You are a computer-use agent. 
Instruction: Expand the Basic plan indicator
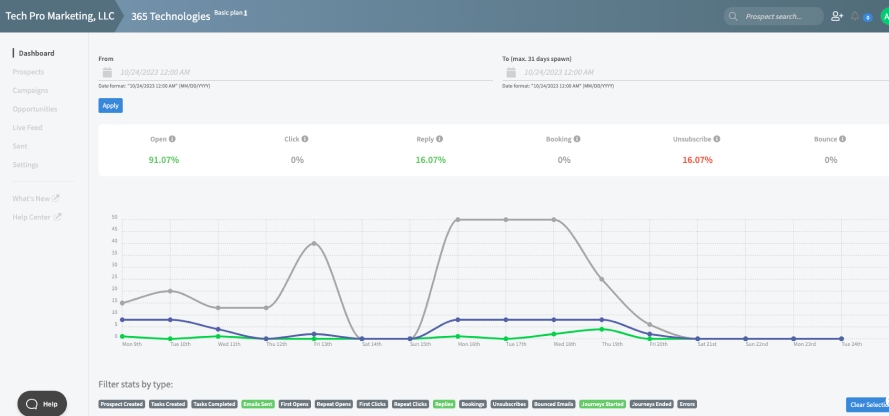[x=231, y=12]
